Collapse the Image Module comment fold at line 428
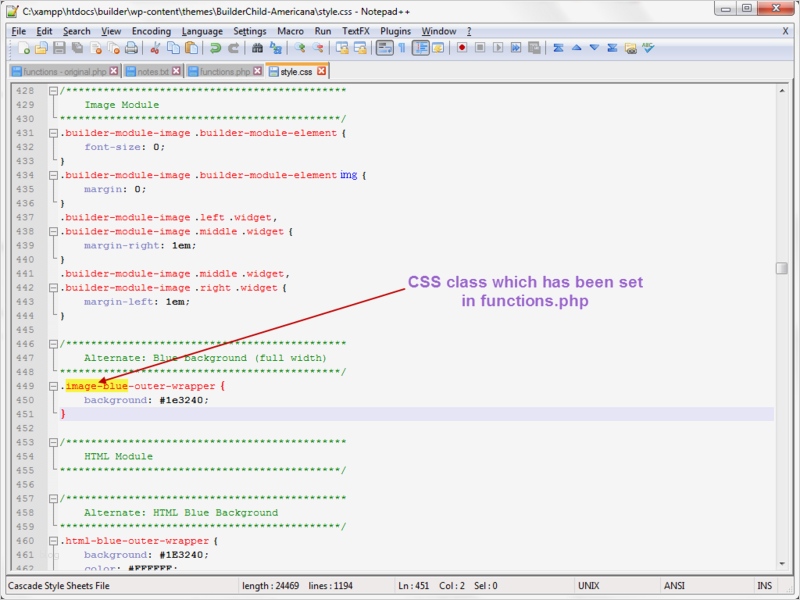Screen dimensions: 800x600 [x=53, y=91]
